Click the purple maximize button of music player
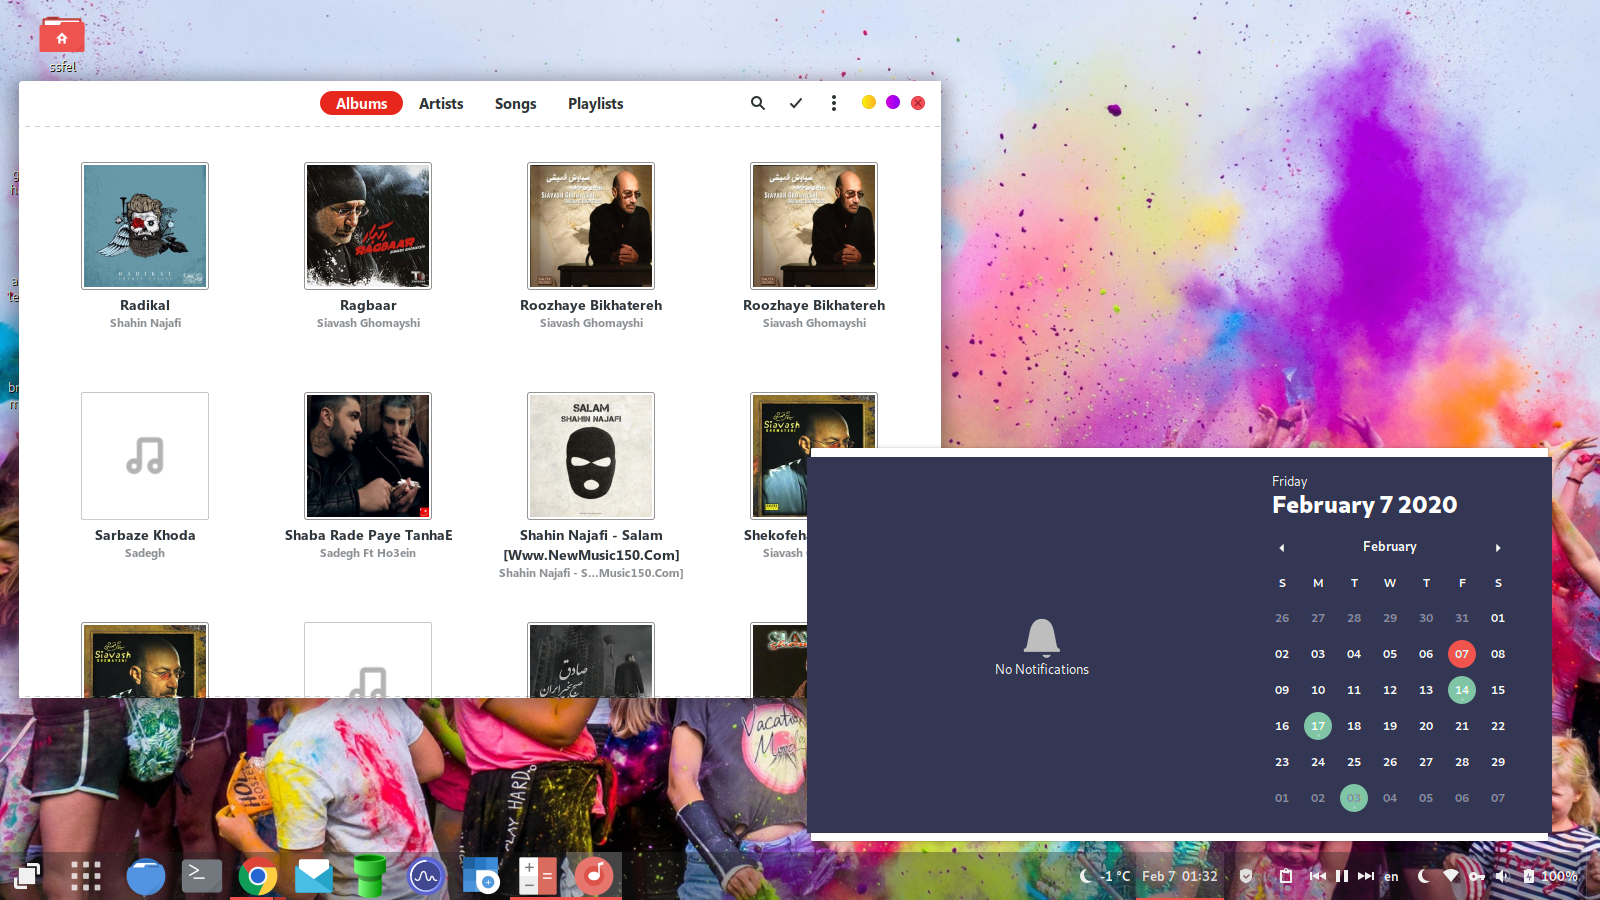The width and height of the screenshot is (1600, 900). pos(893,102)
